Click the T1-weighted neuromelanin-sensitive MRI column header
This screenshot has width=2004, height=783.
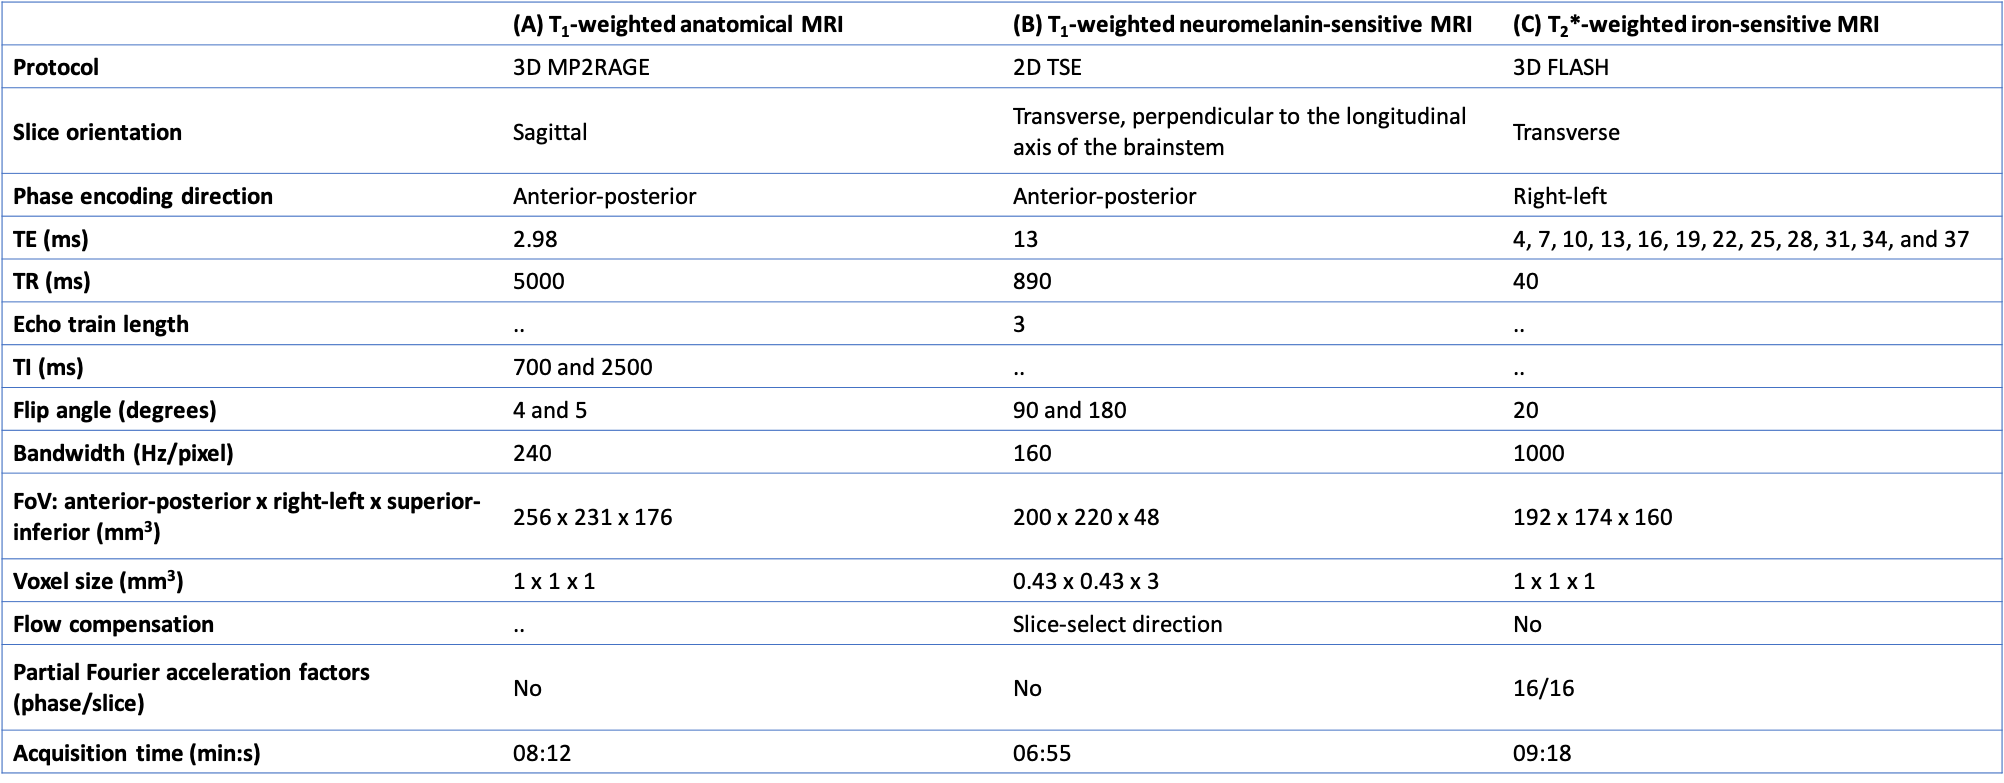(x=1241, y=25)
